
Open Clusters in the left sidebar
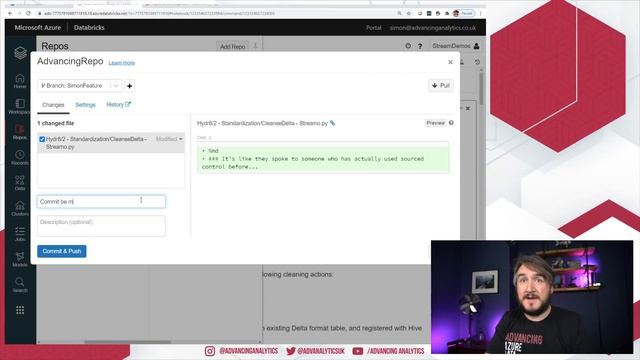20,209
